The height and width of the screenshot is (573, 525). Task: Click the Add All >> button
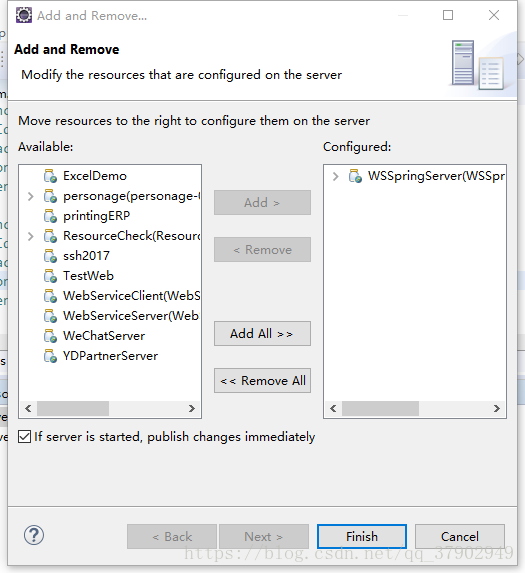coord(262,334)
